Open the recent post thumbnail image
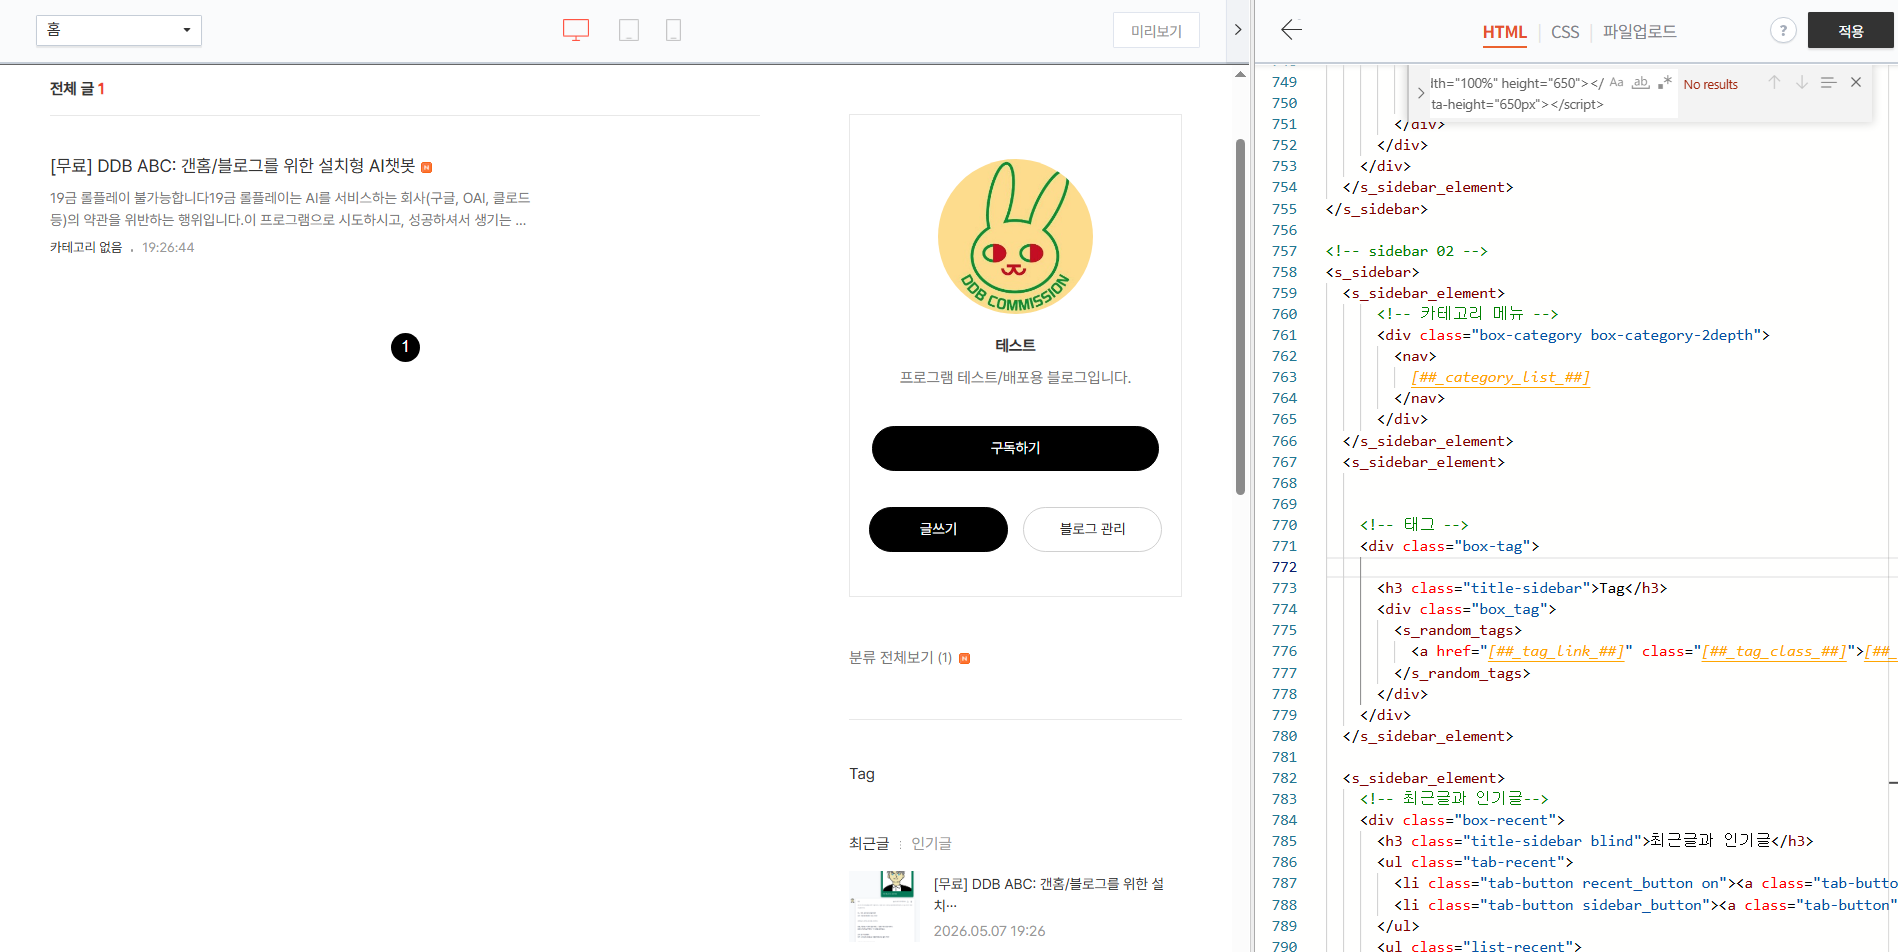The image size is (1898, 952). (883, 906)
